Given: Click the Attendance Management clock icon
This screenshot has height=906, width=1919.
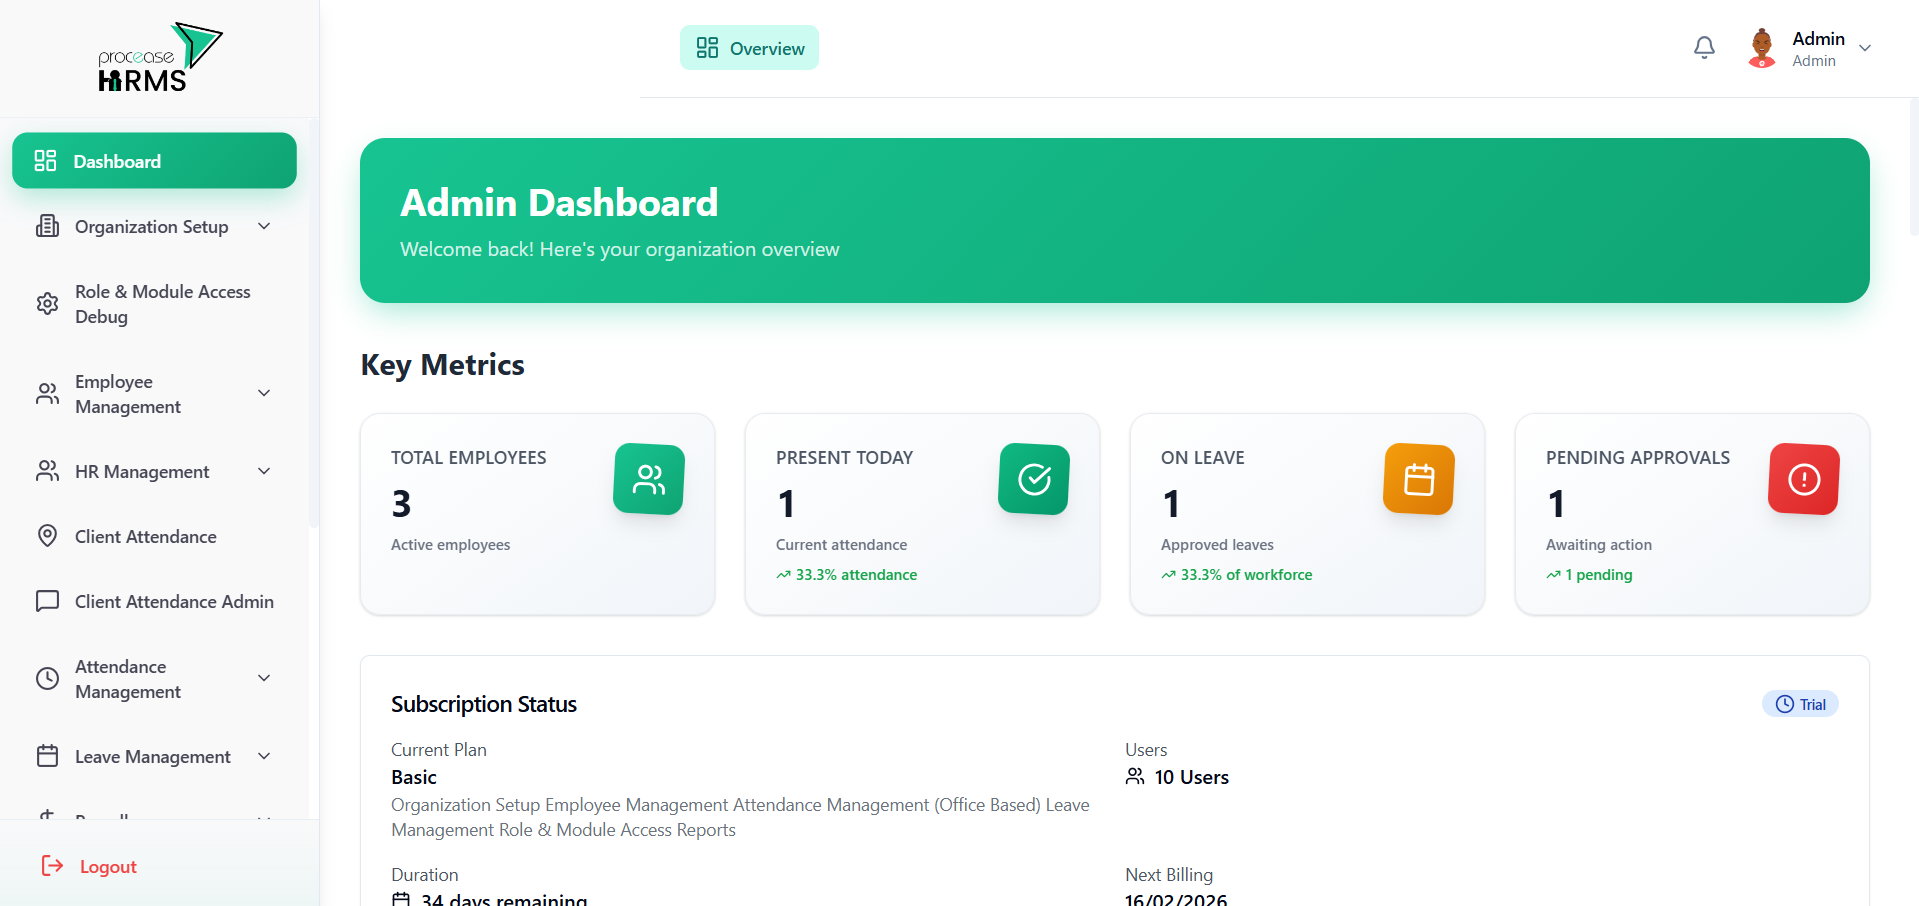Looking at the screenshot, I should [47, 679].
